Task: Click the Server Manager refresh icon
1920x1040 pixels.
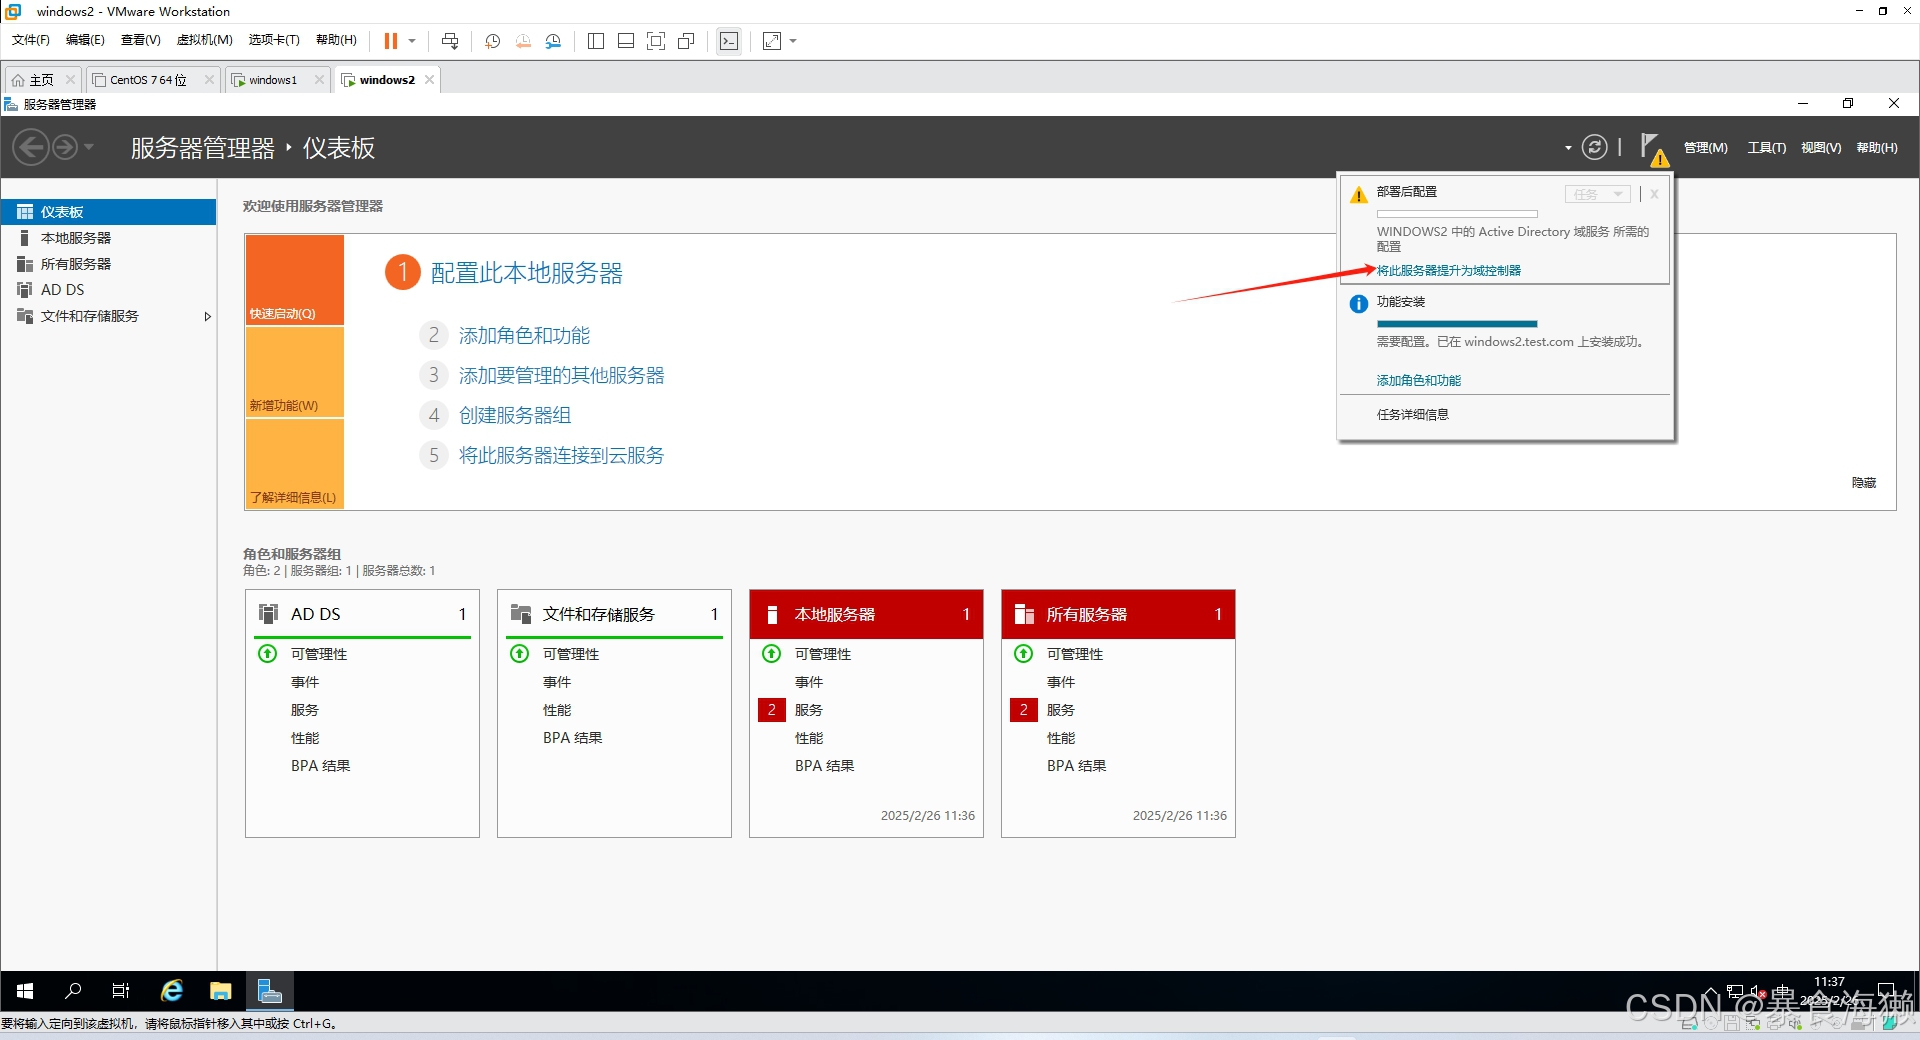Action: pyautogui.click(x=1594, y=148)
